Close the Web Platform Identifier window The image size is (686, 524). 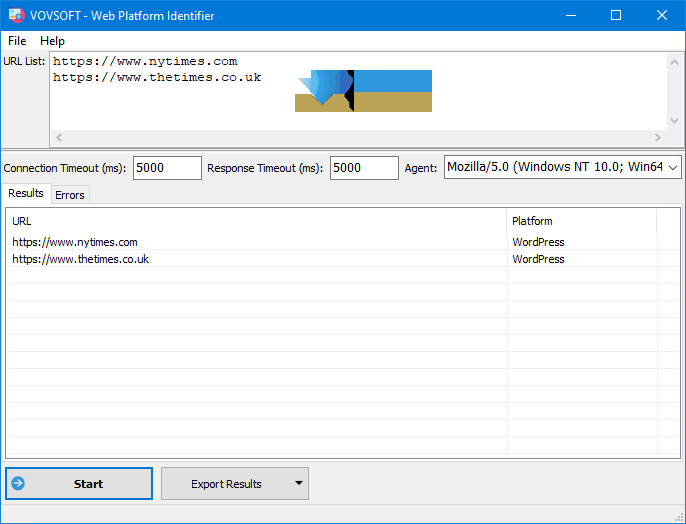coord(662,15)
